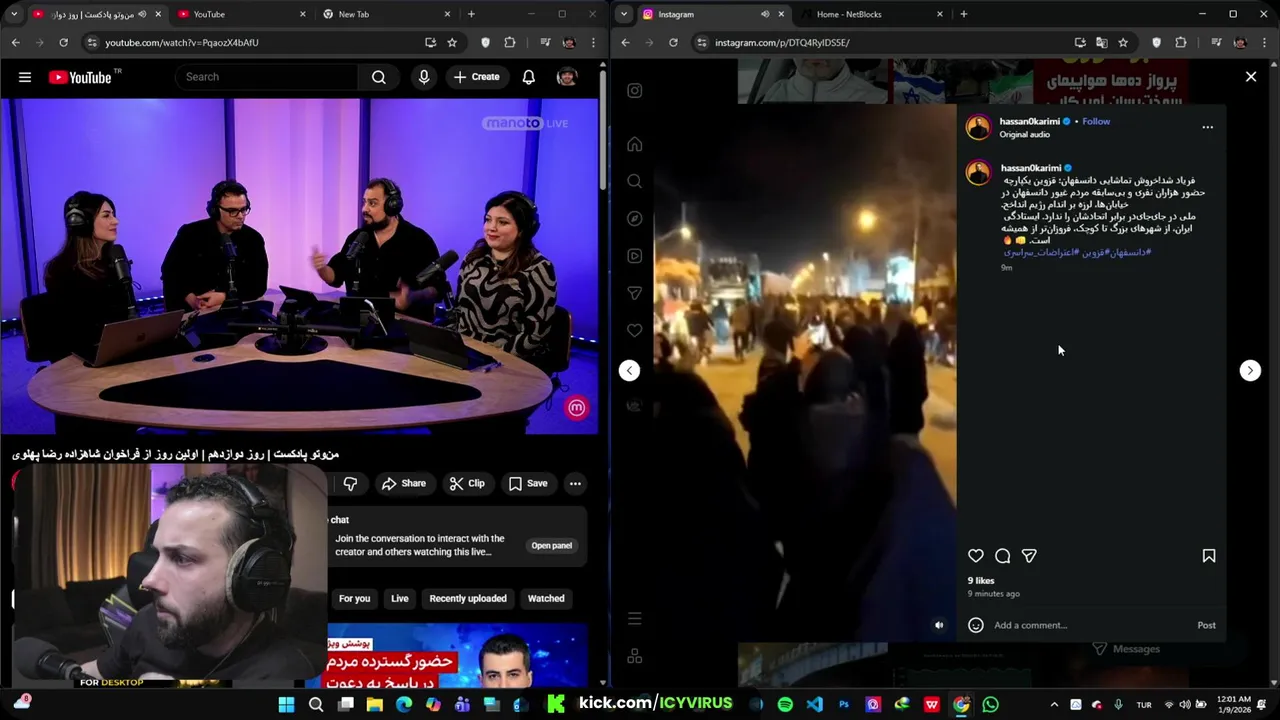
Task: Select the Watched filter chip
Action: tap(546, 598)
